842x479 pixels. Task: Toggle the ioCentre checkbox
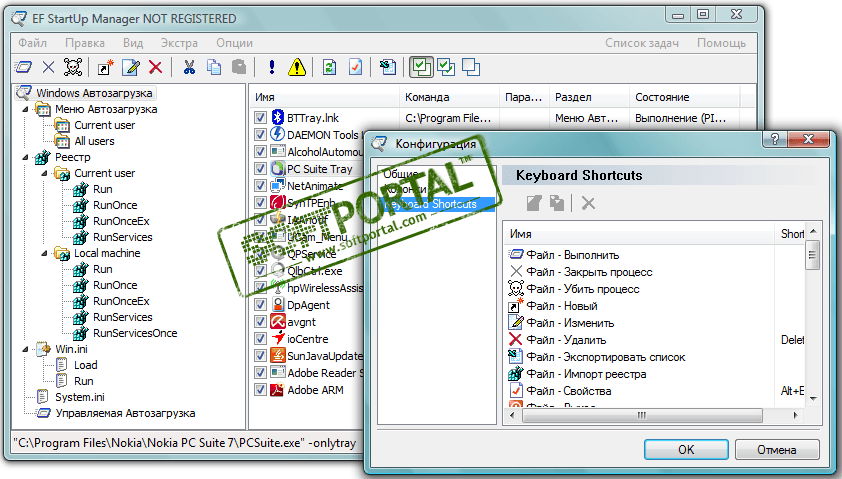click(260, 339)
